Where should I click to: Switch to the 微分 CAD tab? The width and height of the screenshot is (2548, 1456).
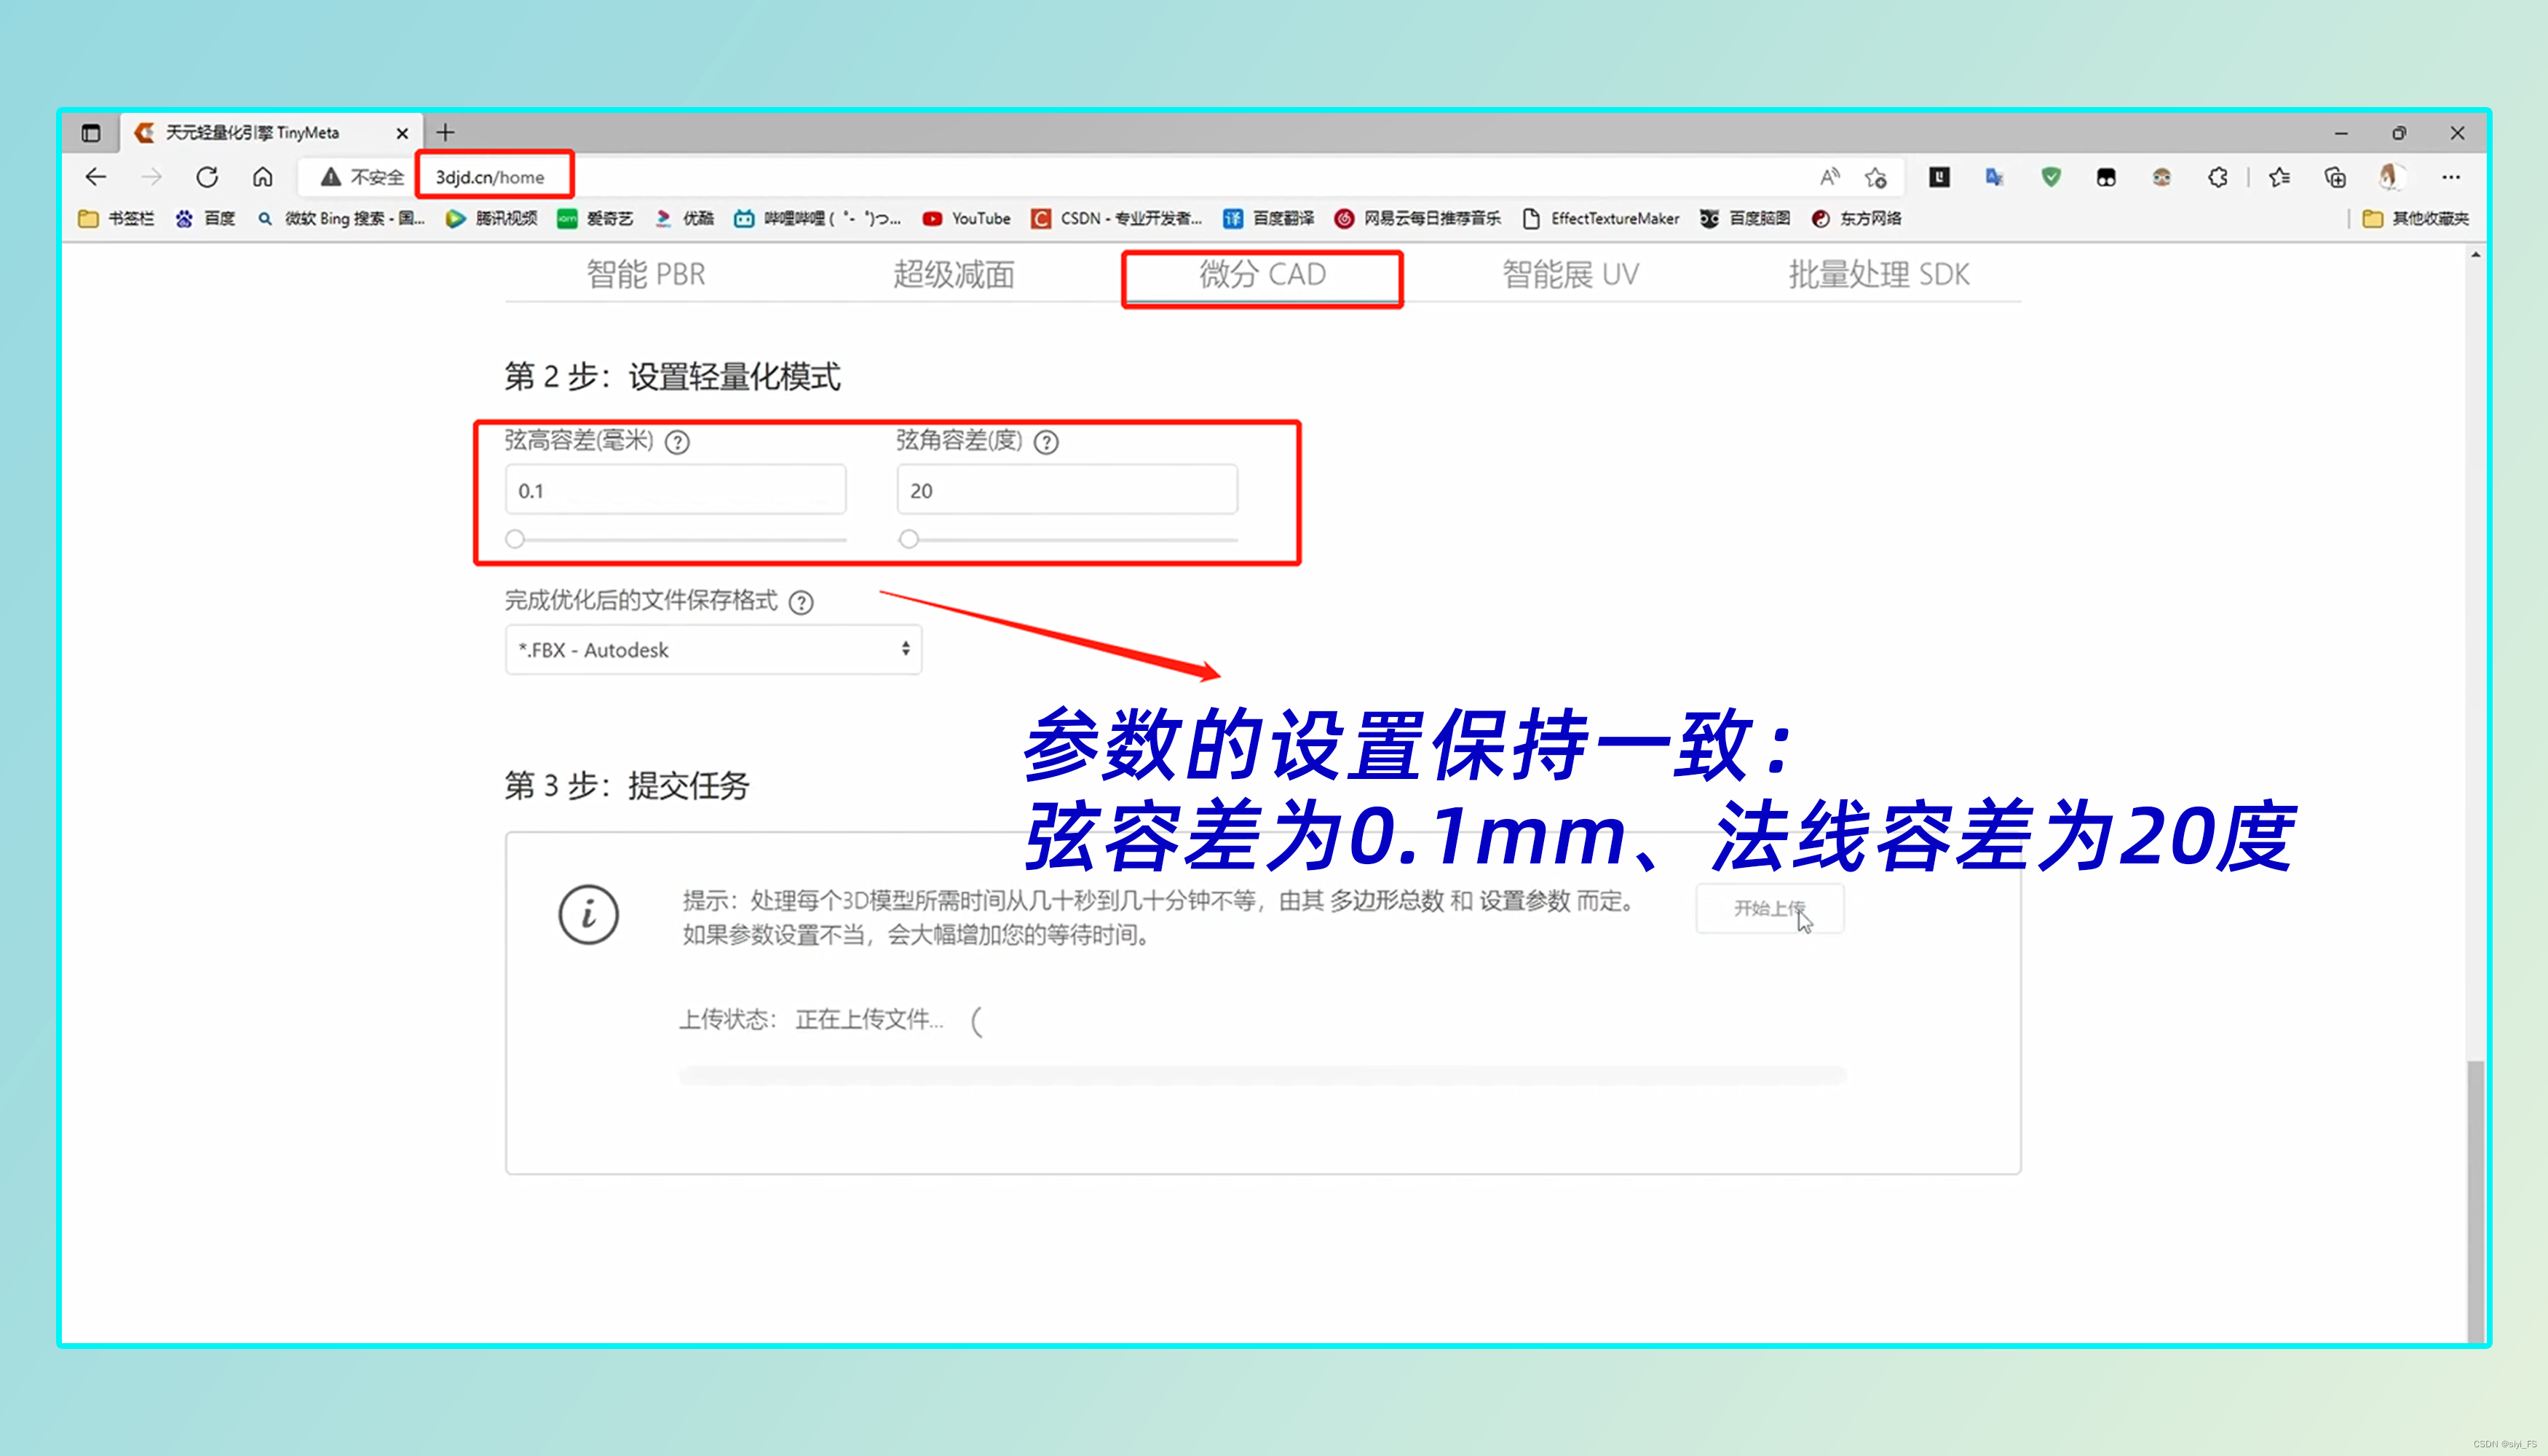(1262, 274)
